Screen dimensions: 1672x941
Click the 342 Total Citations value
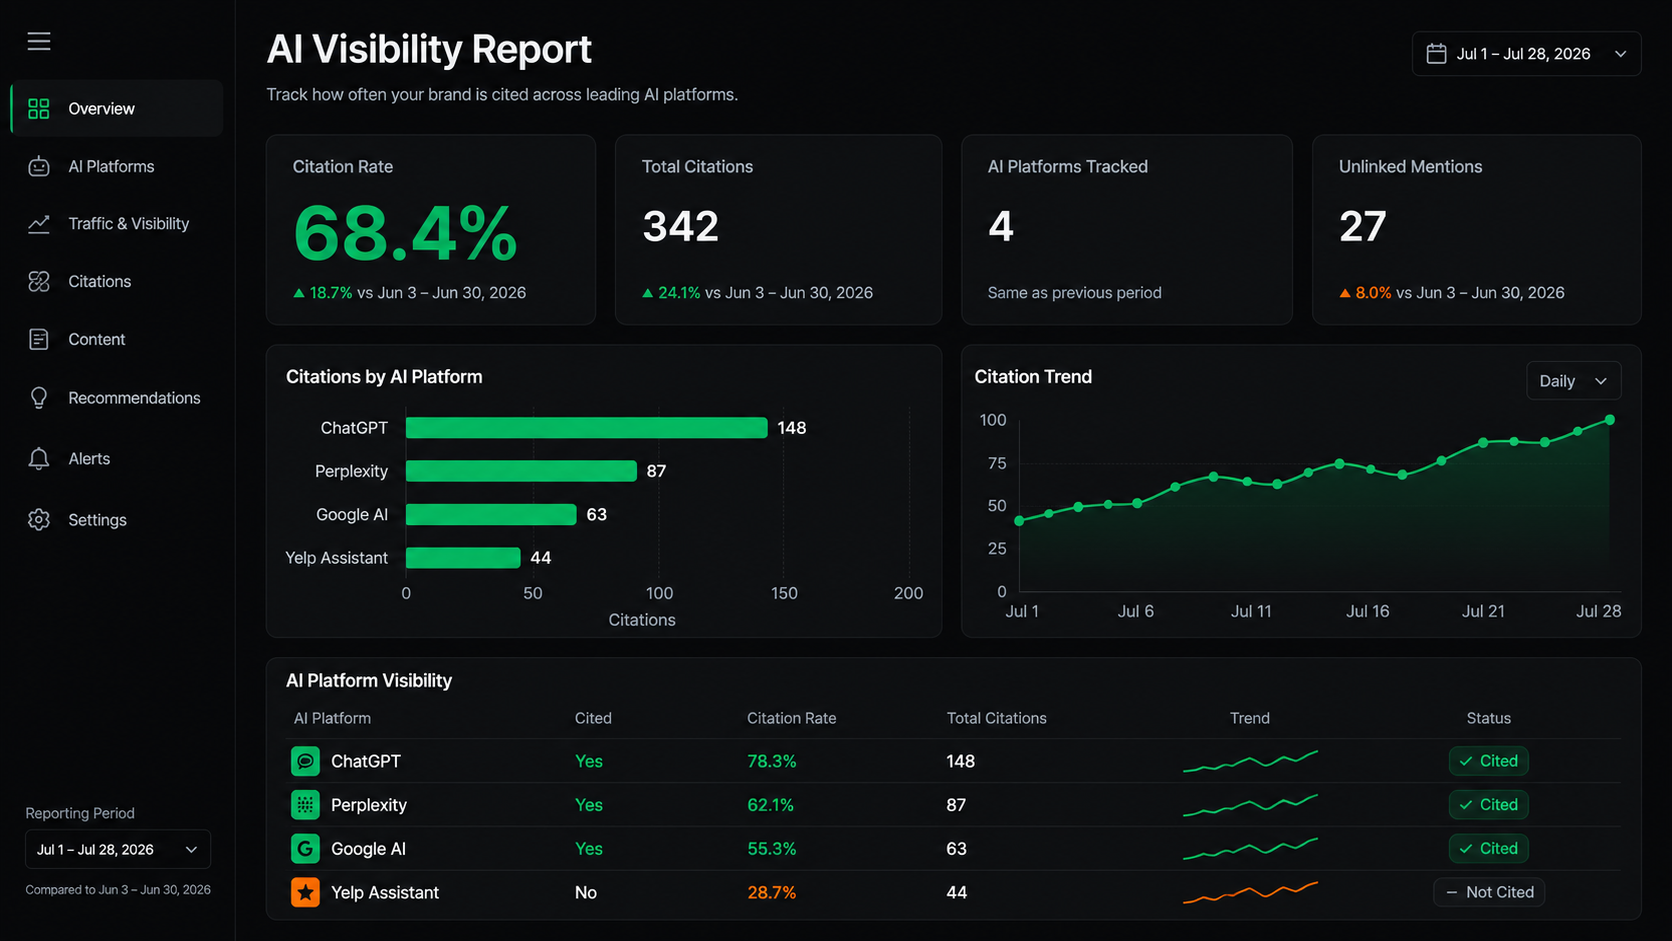(680, 227)
